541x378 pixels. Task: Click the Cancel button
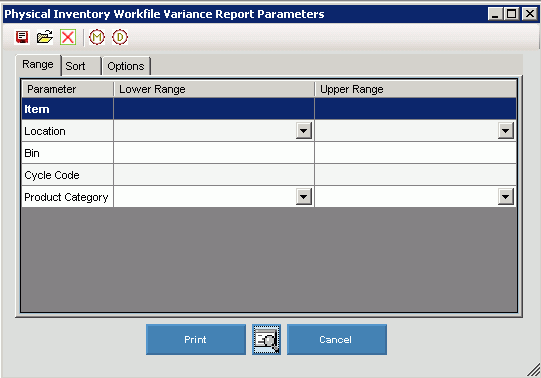pos(337,339)
